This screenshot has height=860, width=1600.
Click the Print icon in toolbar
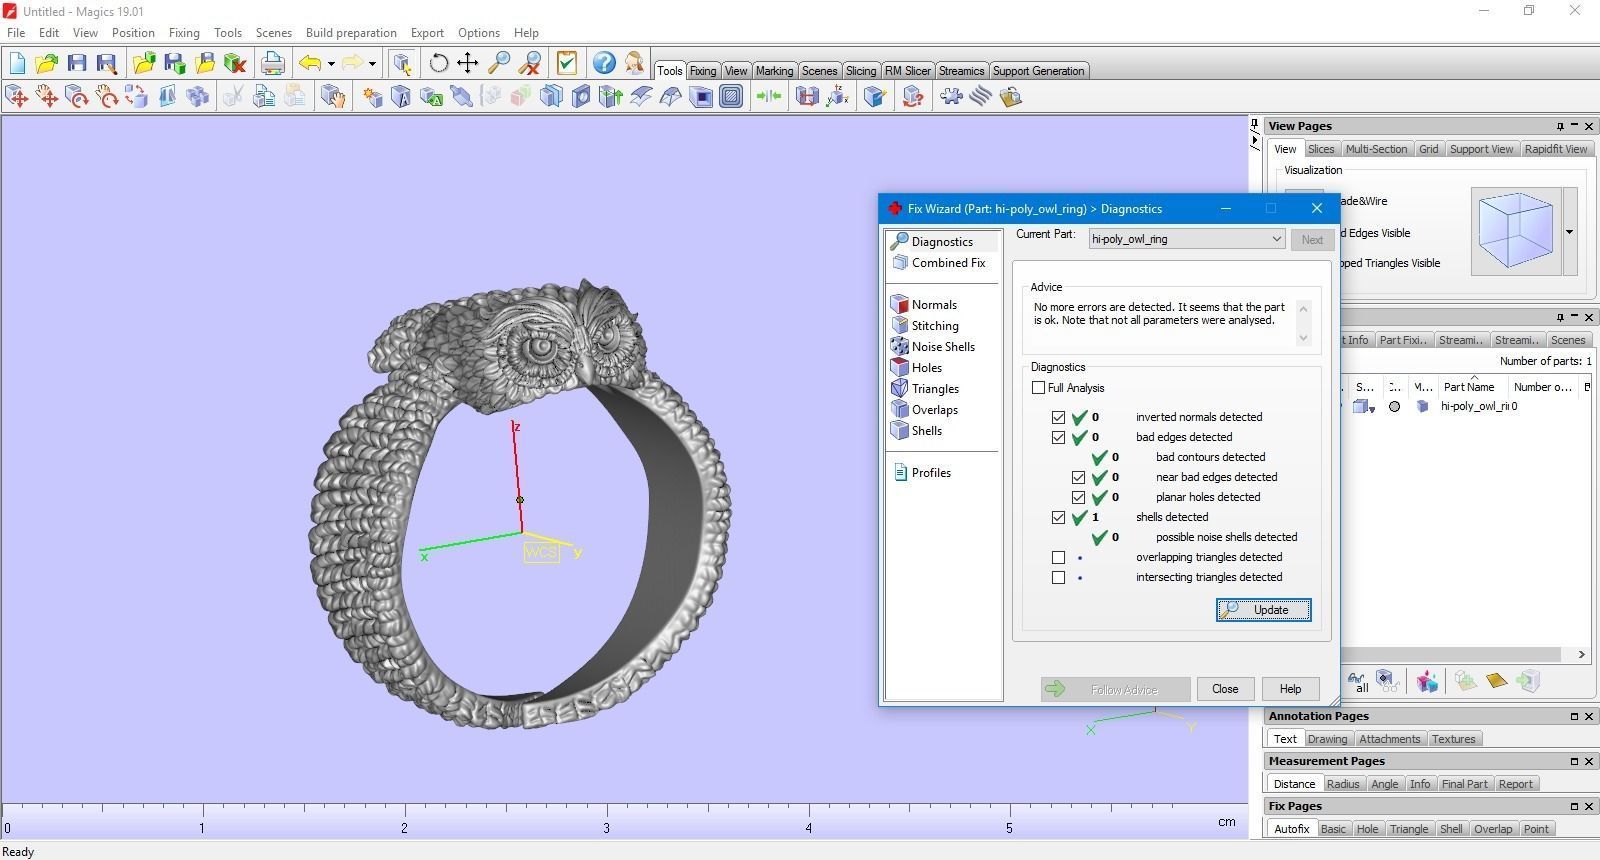pos(272,64)
